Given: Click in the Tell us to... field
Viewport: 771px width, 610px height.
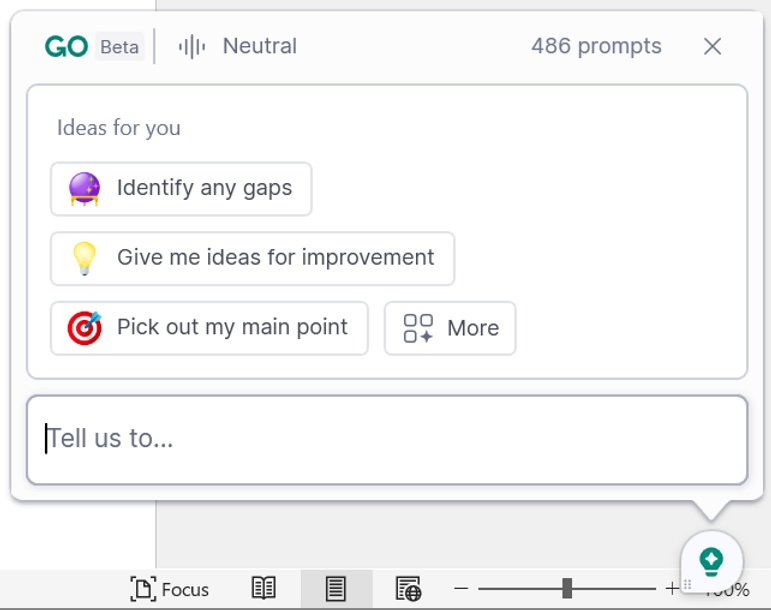Looking at the screenshot, I should coord(387,439).
